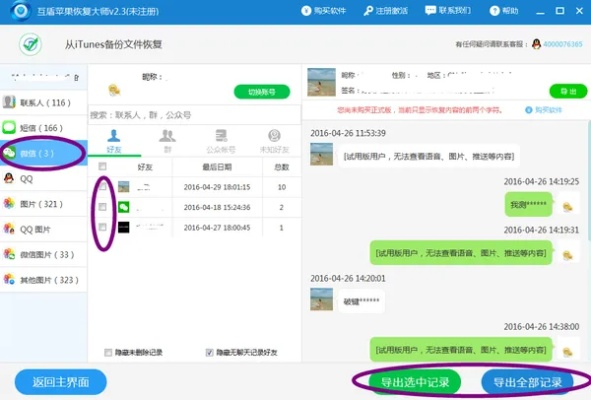Switch to the 未知好友 tab
Viewport: 591px width, 400px height.
pyautogui.click(x=274, y=141)
